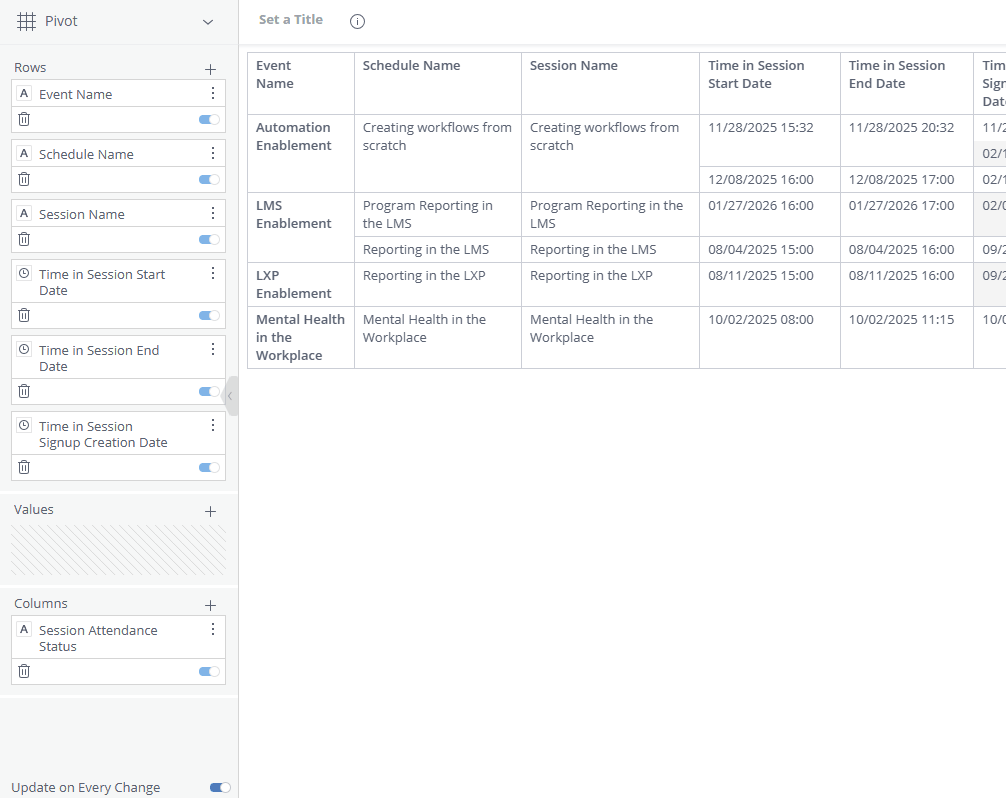Add a field to Columns with plus button
The width and height of the screenshot is (1006, 798).
(210, 604)
